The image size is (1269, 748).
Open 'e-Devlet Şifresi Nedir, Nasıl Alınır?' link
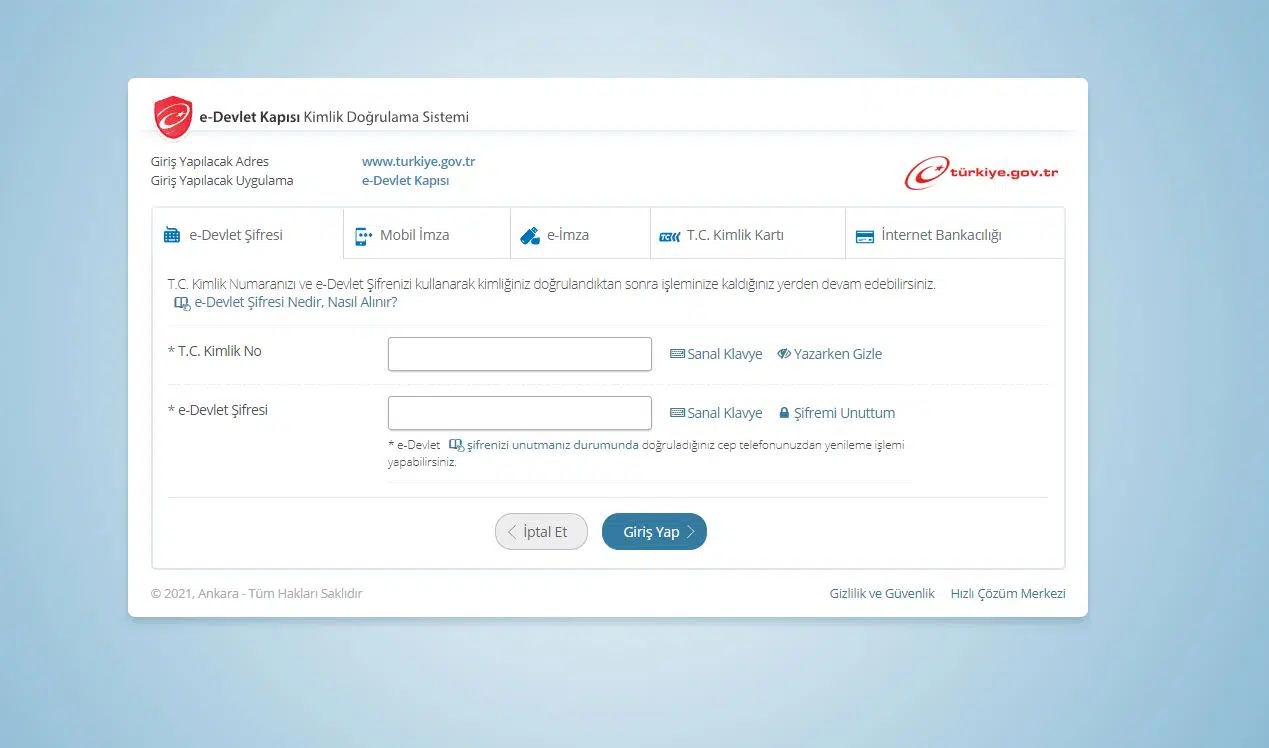[x=286, y=302]
